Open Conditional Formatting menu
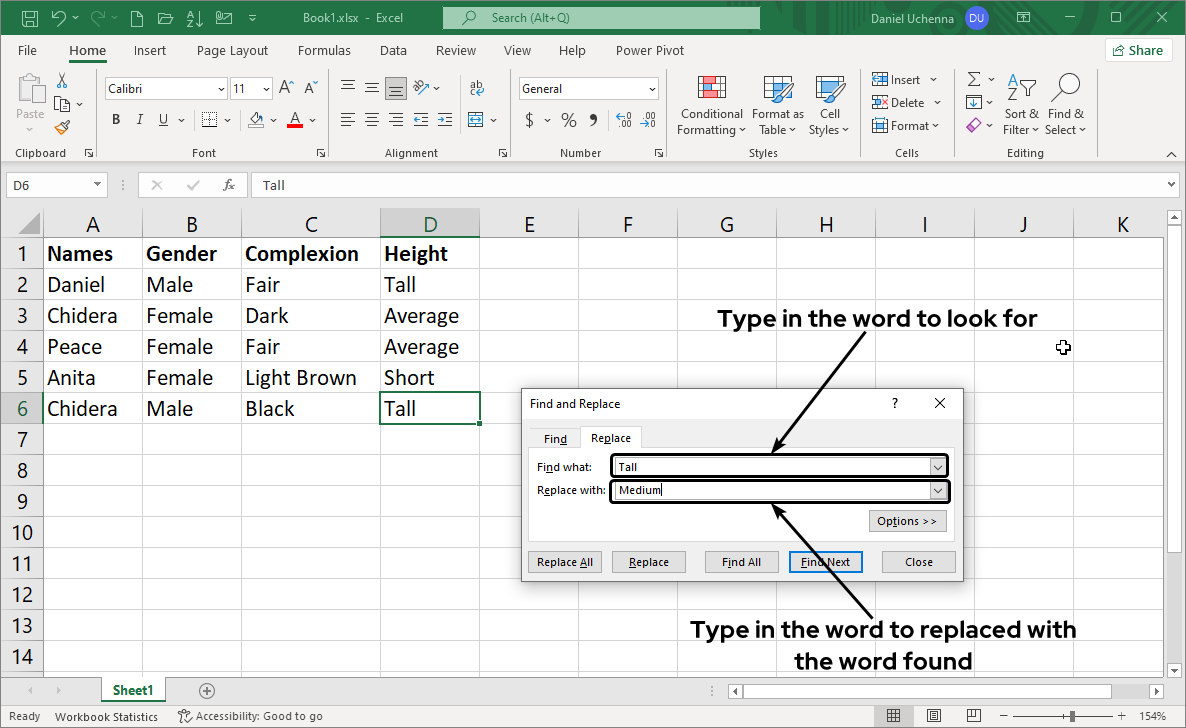 pos(711,105)
